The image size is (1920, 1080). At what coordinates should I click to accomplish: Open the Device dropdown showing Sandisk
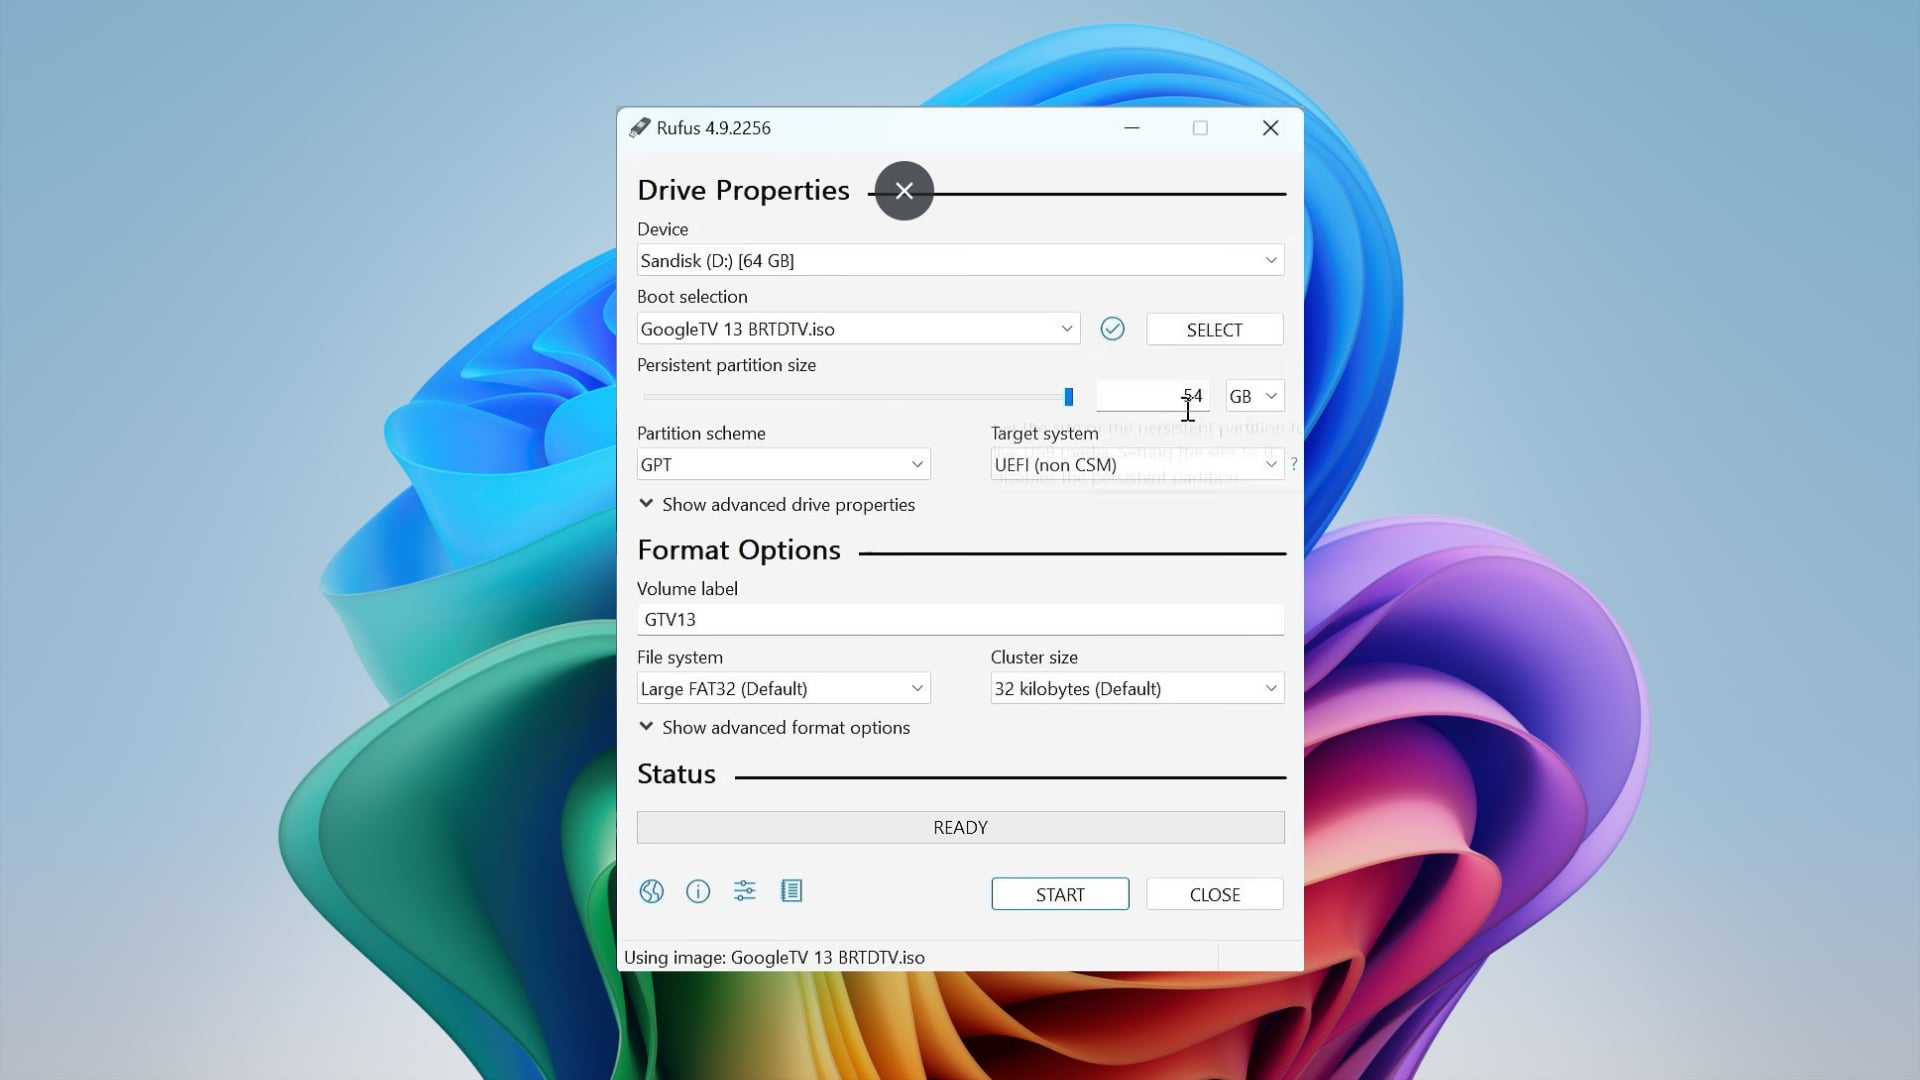pyautogui.click(x=960, y=260)
